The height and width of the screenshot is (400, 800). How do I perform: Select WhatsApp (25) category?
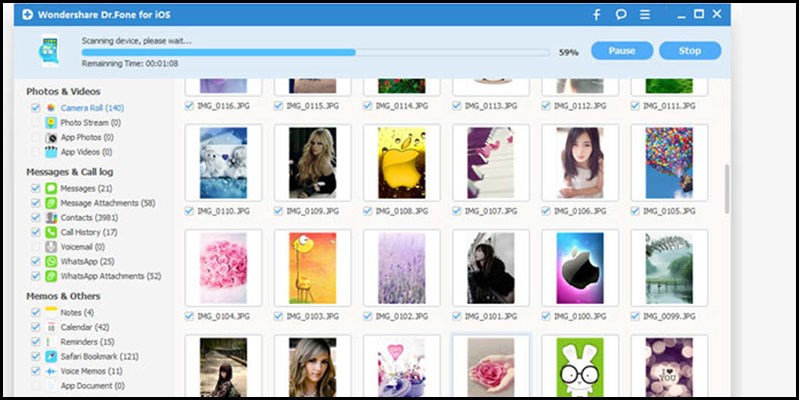tap(87, 261)
